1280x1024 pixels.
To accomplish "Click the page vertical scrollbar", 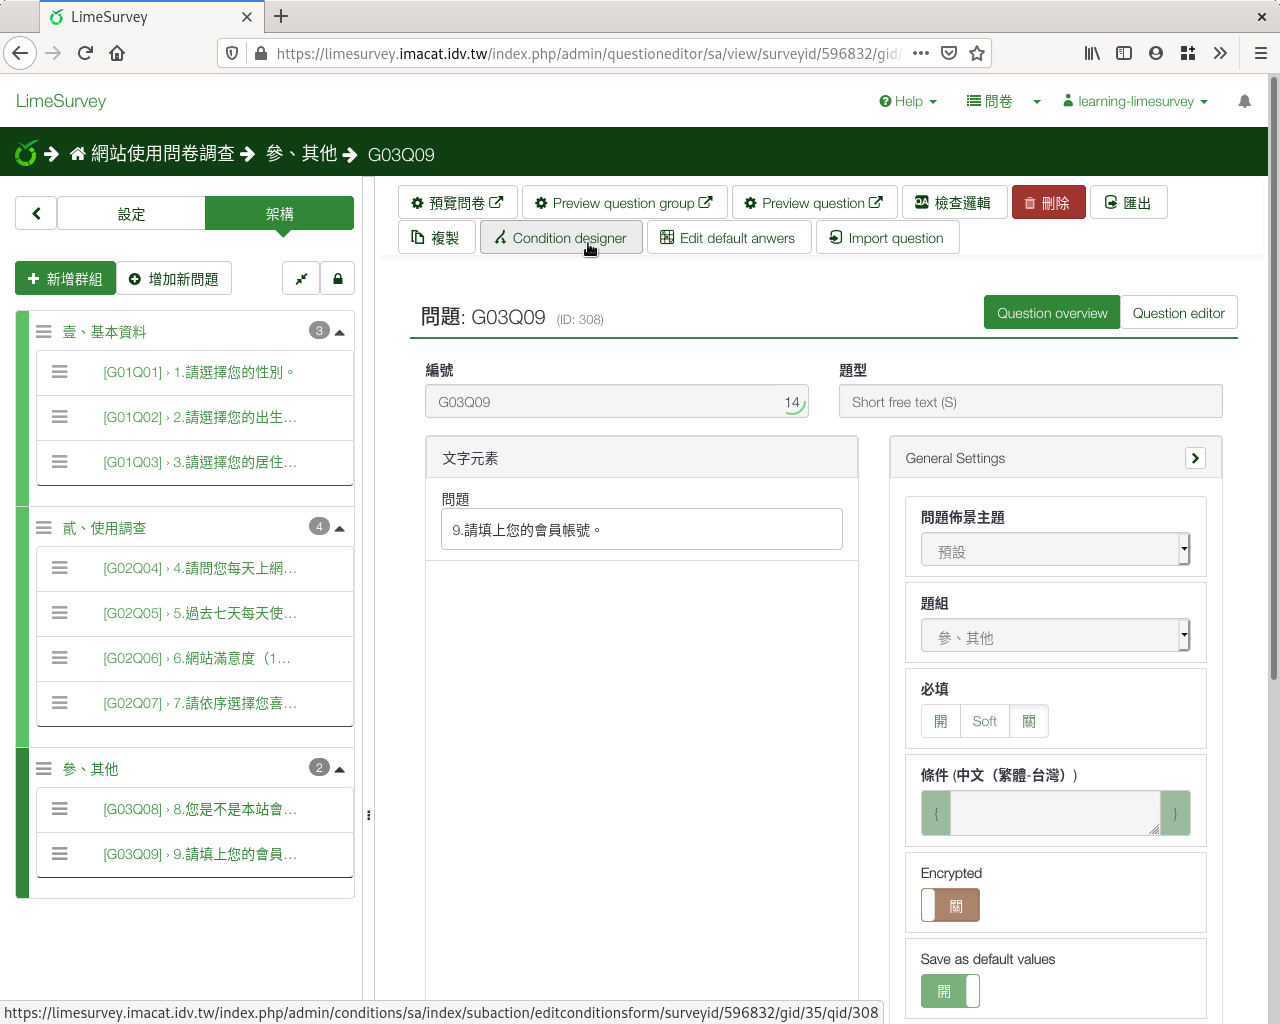I will (x=1273, y=380).
